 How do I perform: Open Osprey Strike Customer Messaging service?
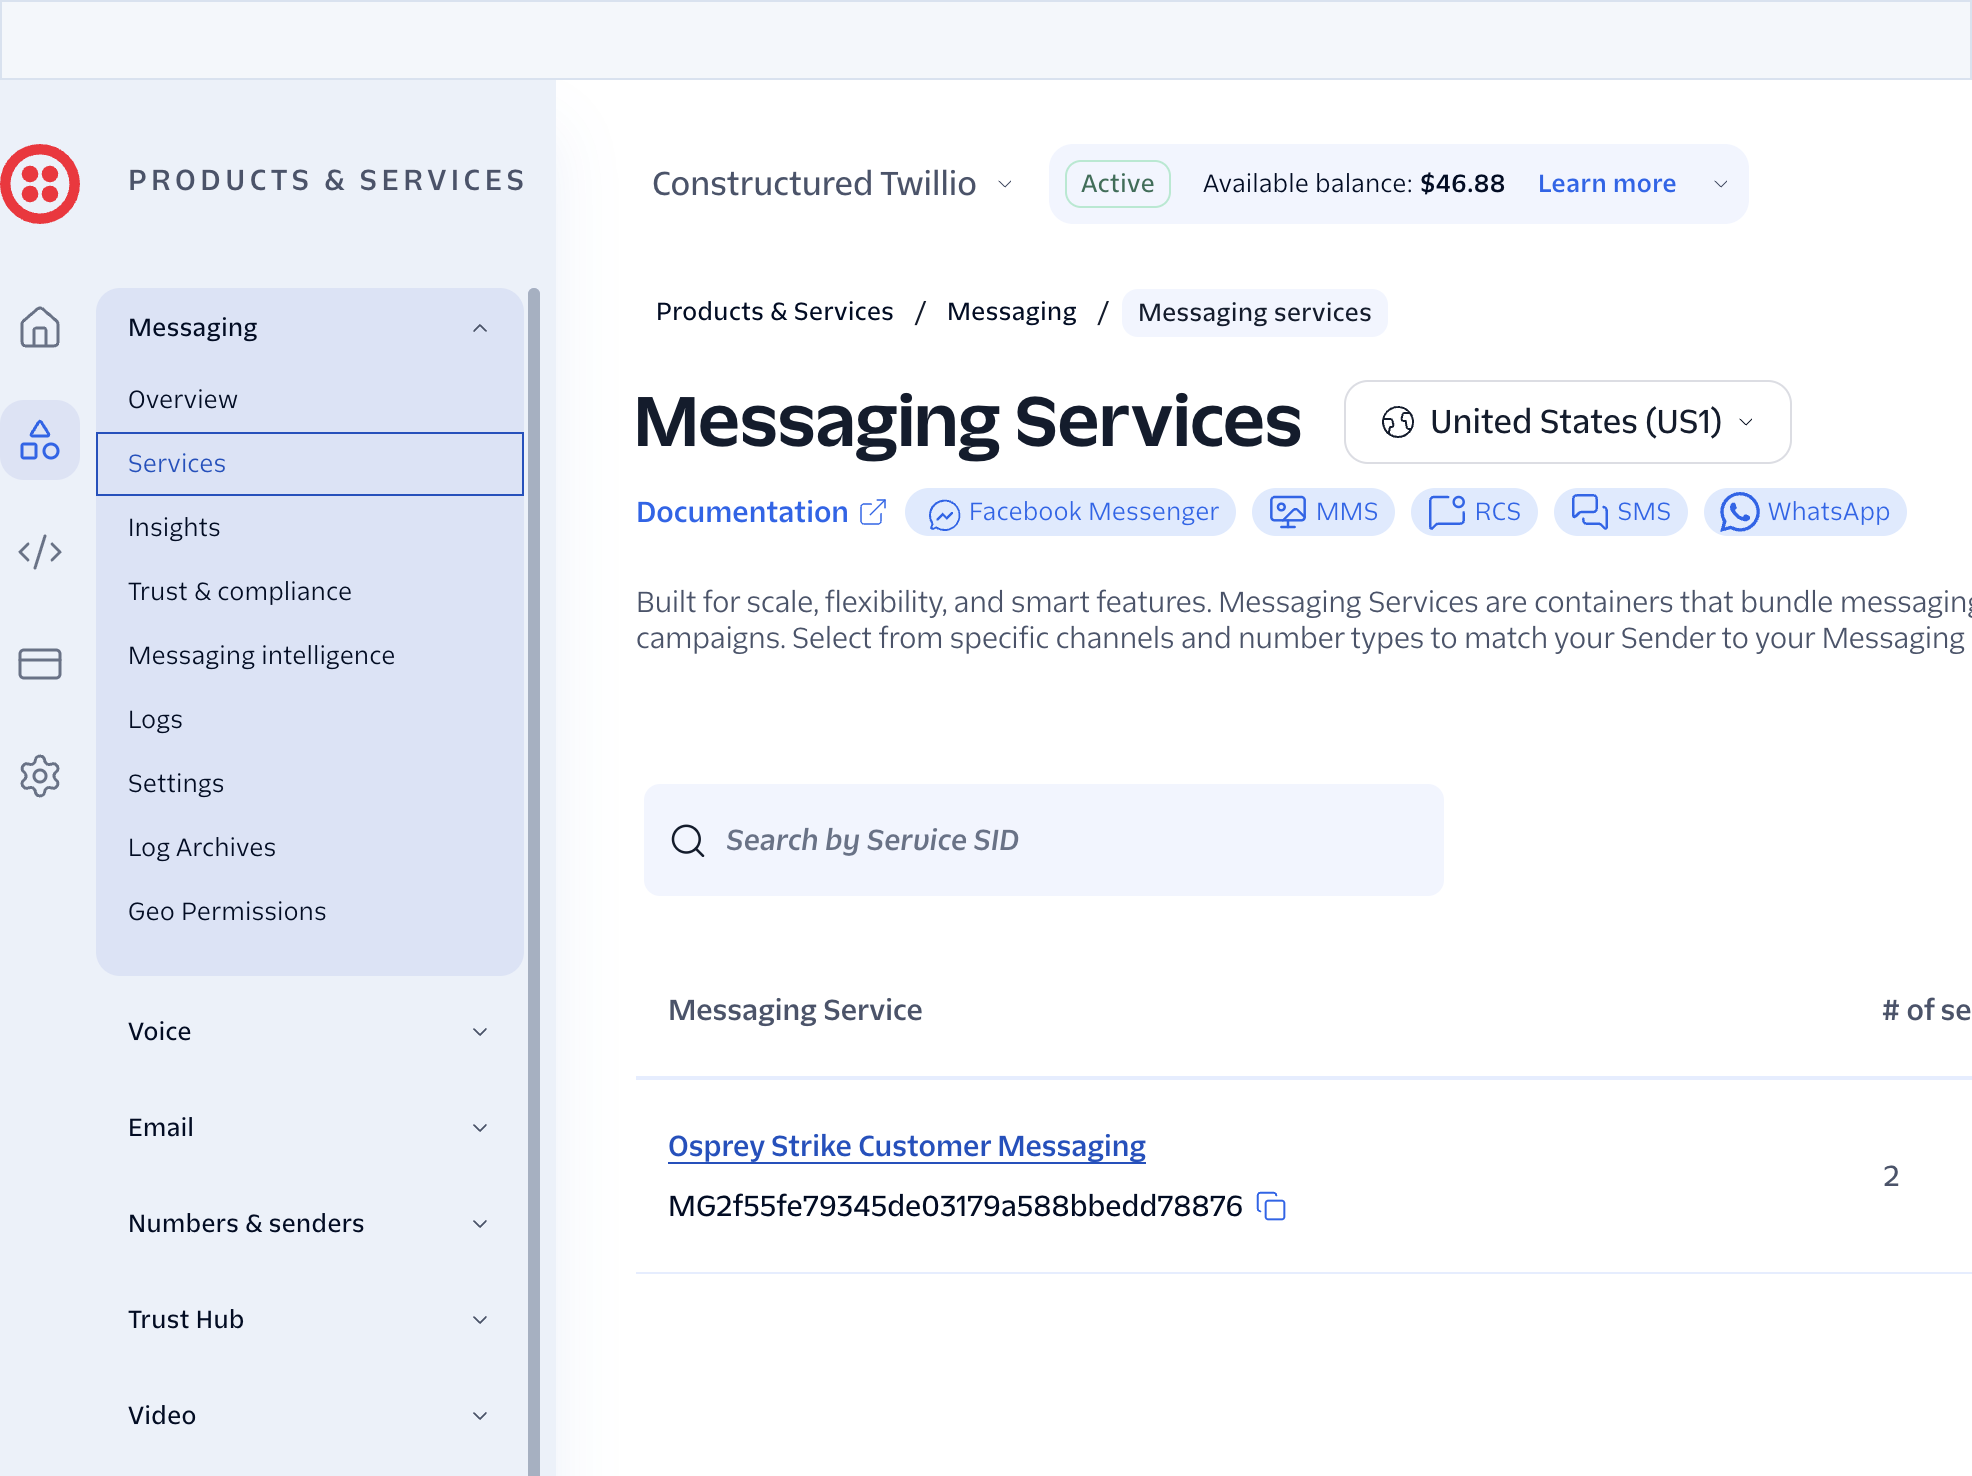(x=907, y=1146)
